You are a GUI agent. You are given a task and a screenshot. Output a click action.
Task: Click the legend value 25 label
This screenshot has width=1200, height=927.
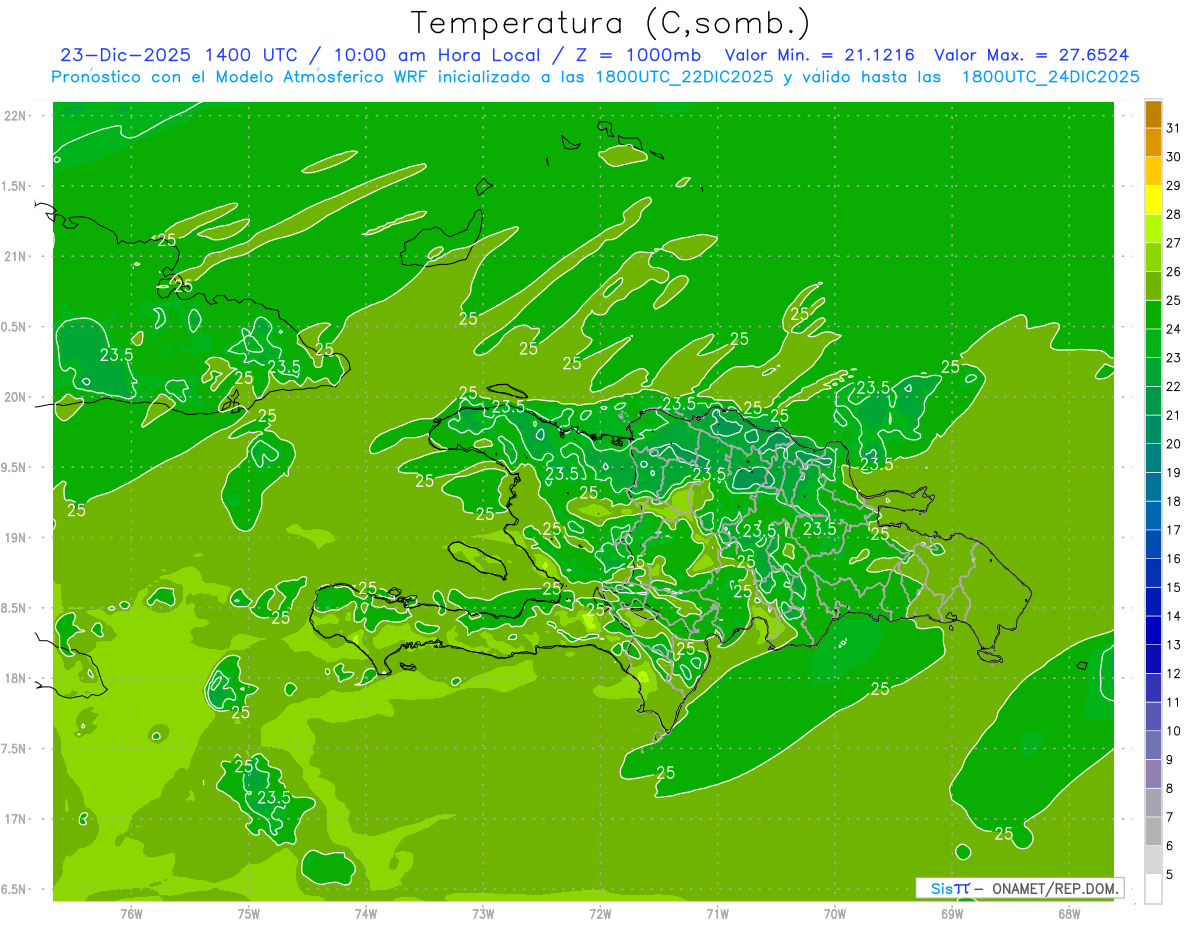pyautogui.click(x=1173, y=300)
